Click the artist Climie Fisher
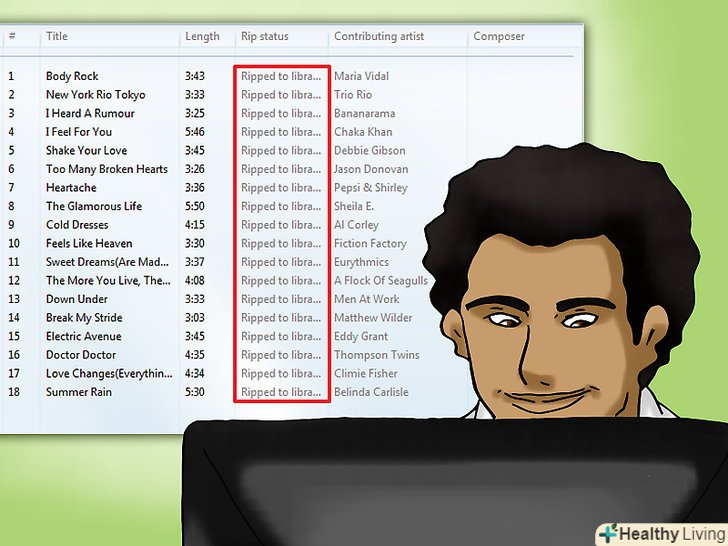This screenshot has height=546, width=728. (x=365, y=373)
